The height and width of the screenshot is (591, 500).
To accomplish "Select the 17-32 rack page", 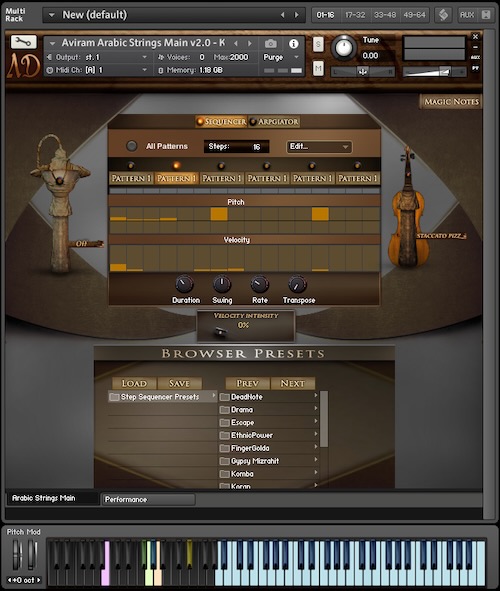I will (355, 15).
